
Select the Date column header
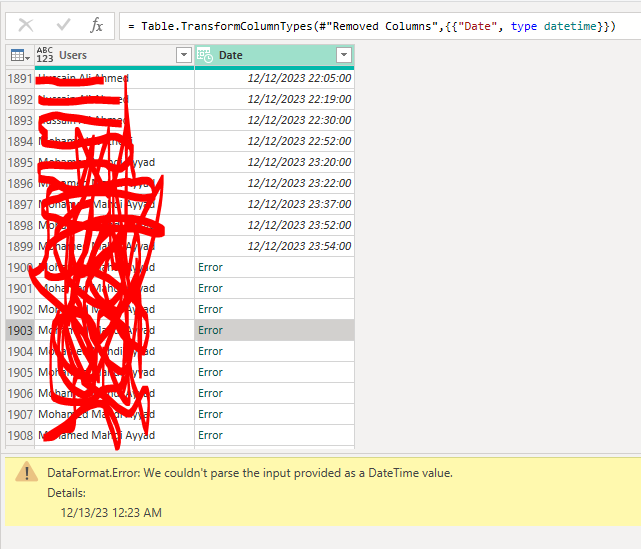(x=274, y=55)
